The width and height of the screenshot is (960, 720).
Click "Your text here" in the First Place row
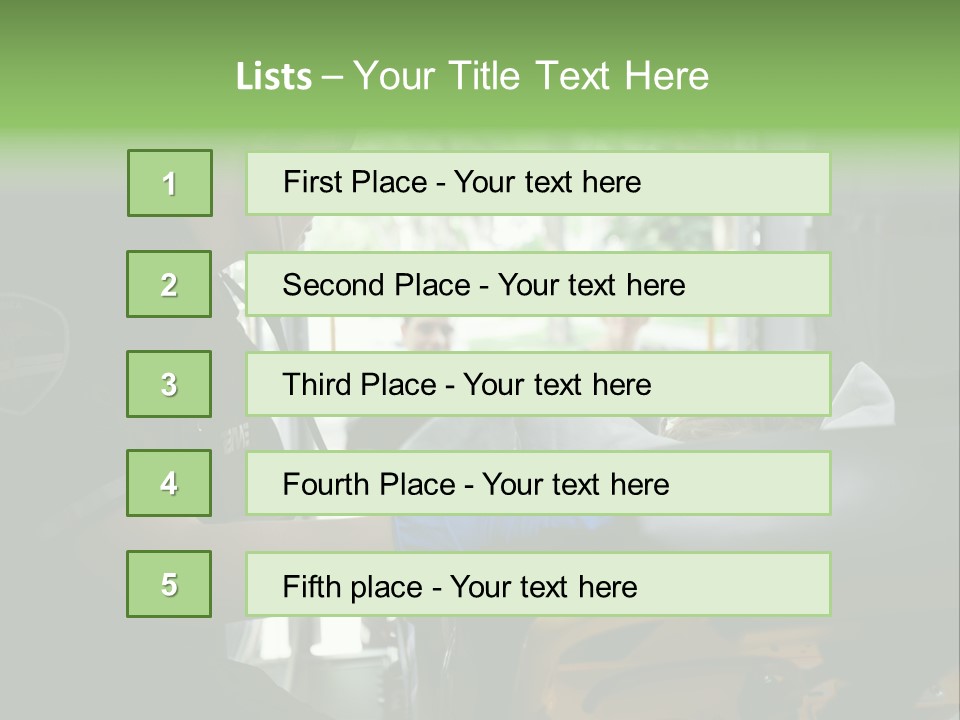[x=547, y=182]
